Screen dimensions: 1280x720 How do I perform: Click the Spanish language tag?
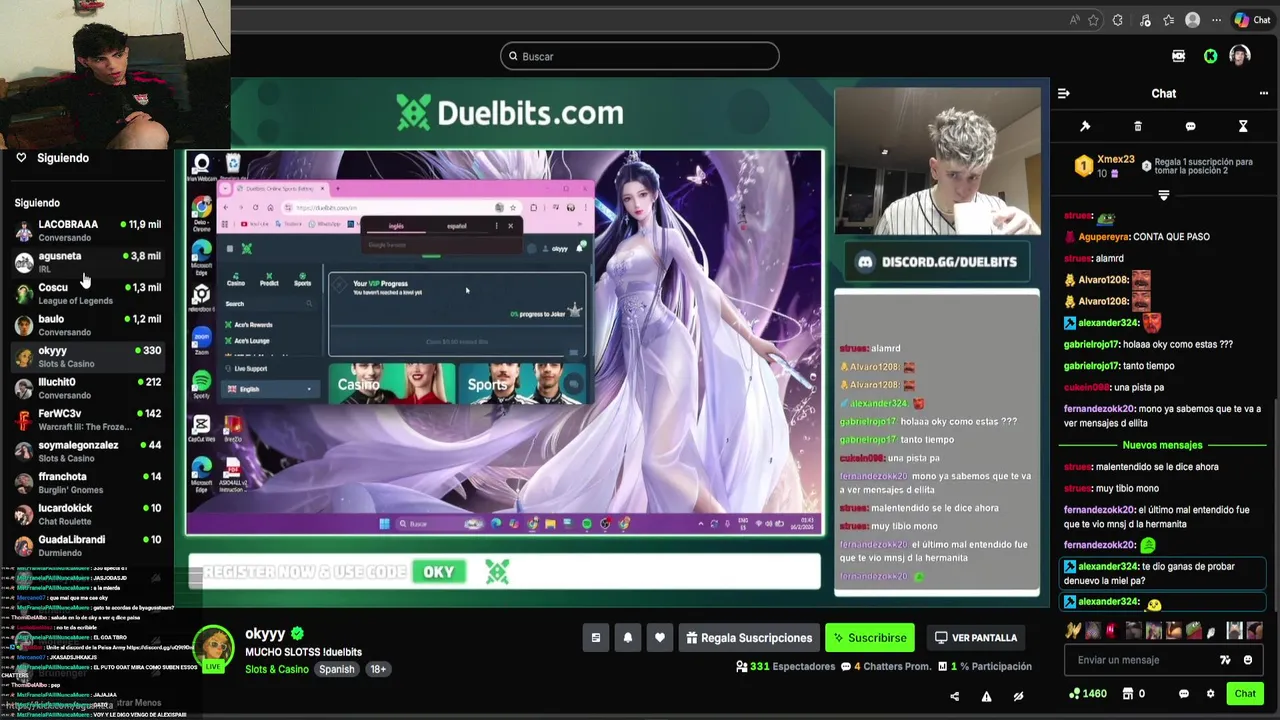pyautogui.click(x=337, y=669)
